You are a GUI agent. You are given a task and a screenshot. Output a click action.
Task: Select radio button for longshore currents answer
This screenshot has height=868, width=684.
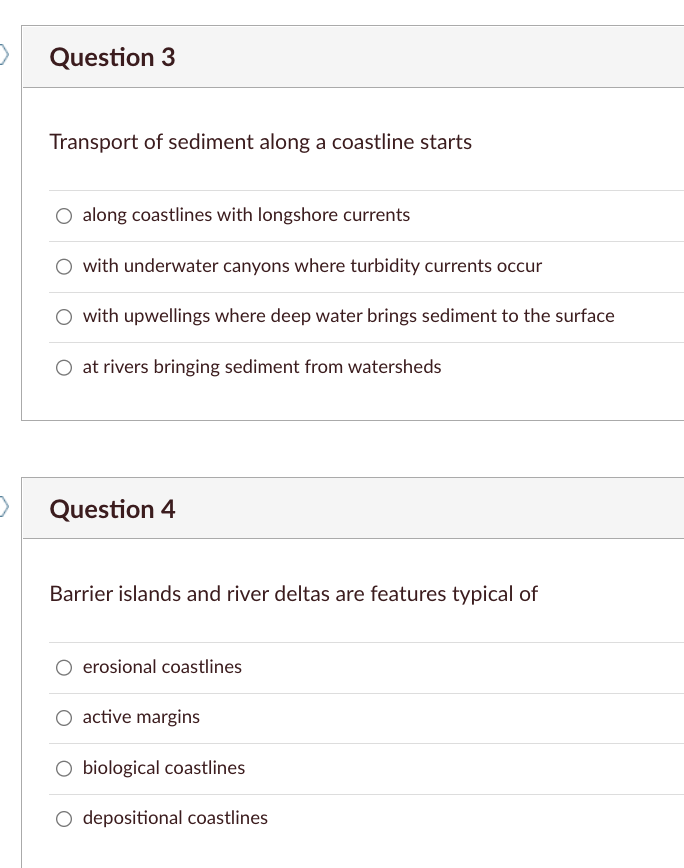[x=65, y=216]
